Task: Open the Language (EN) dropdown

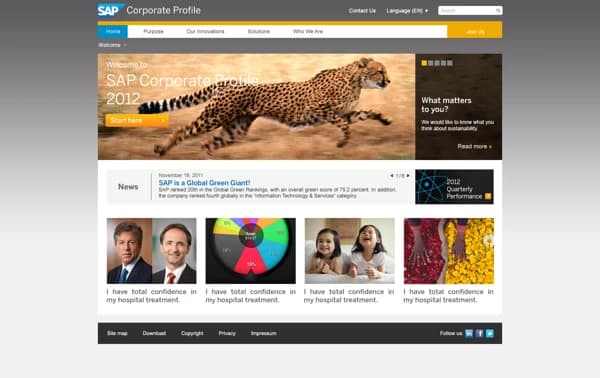Action: click(407, 11)
